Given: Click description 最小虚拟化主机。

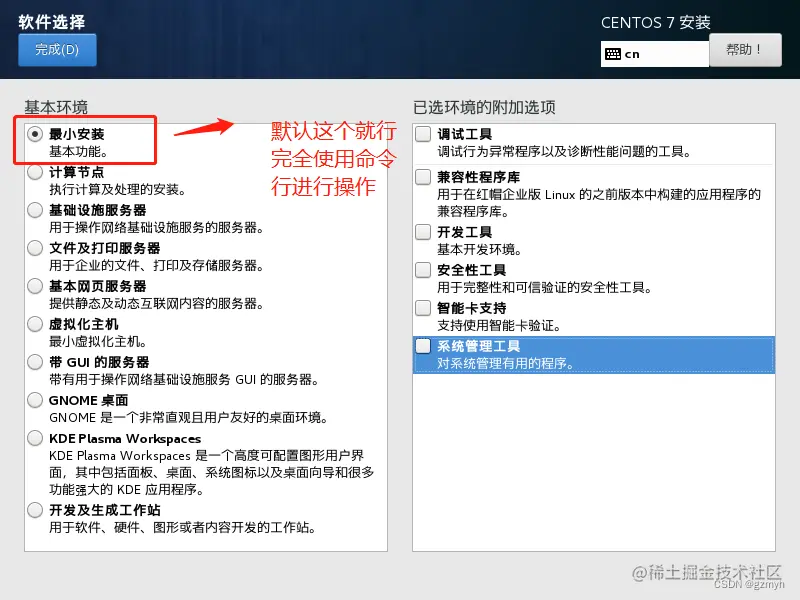Looking at the screenshot, I should click(x=98, y=341).
